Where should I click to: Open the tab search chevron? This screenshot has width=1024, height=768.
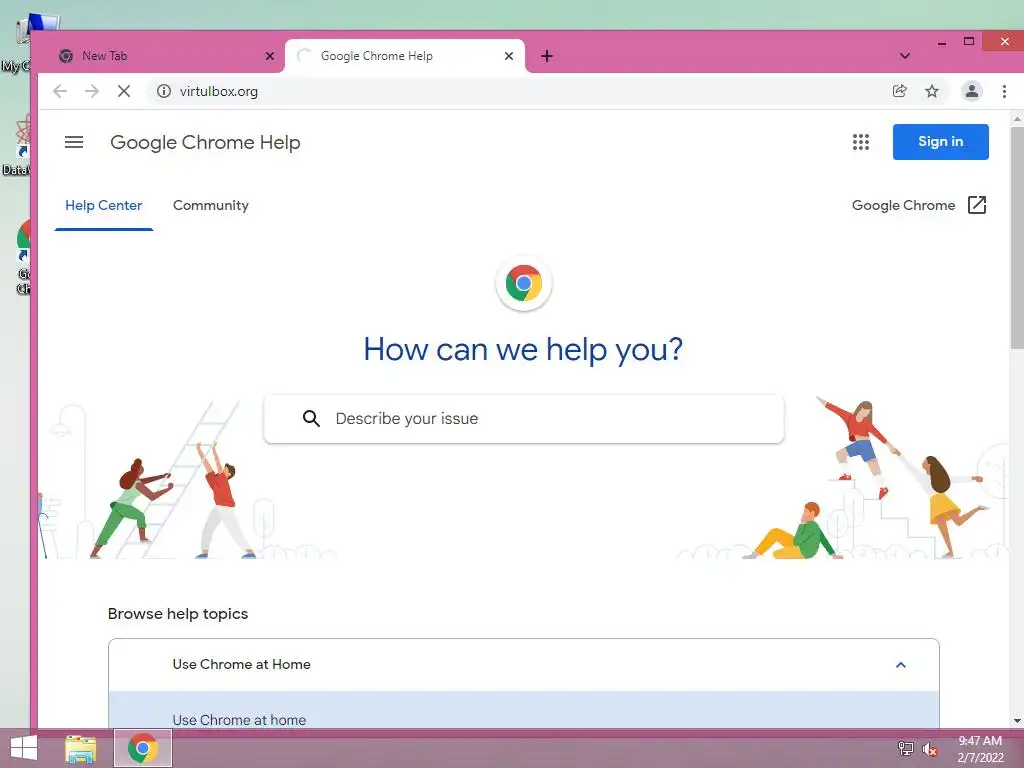[904, 56]
